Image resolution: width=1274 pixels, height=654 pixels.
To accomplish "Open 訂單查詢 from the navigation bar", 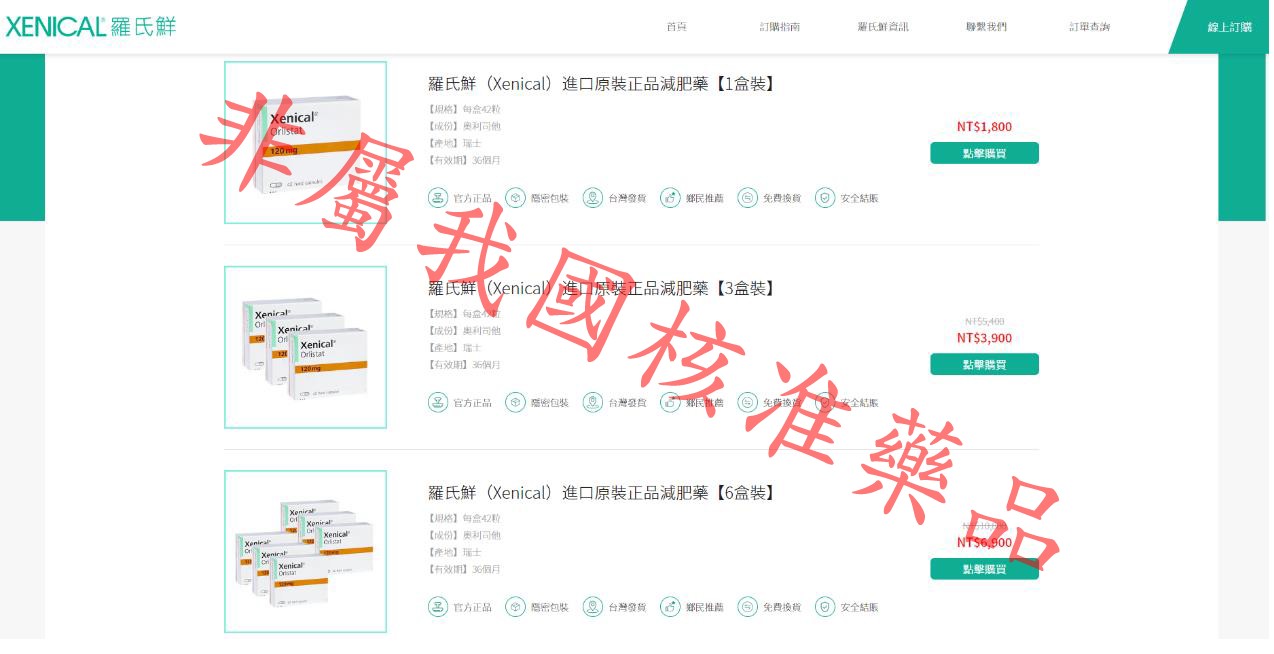I will 1089,27.
